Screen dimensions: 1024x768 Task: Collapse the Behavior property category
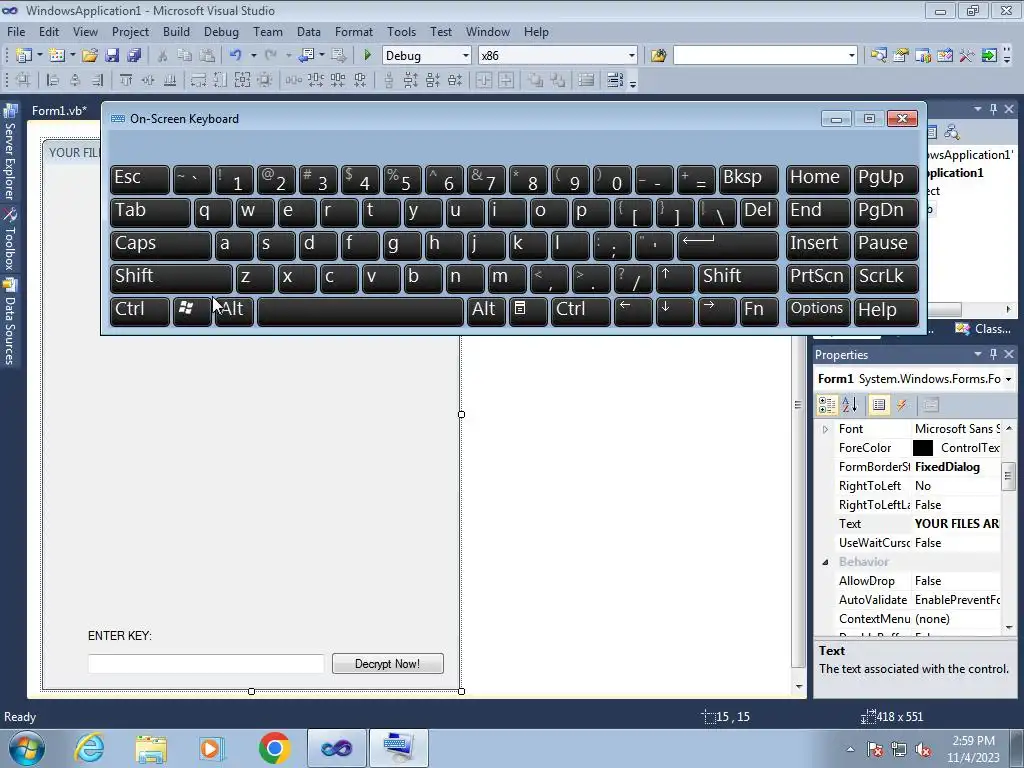click(x=825, y=562)
